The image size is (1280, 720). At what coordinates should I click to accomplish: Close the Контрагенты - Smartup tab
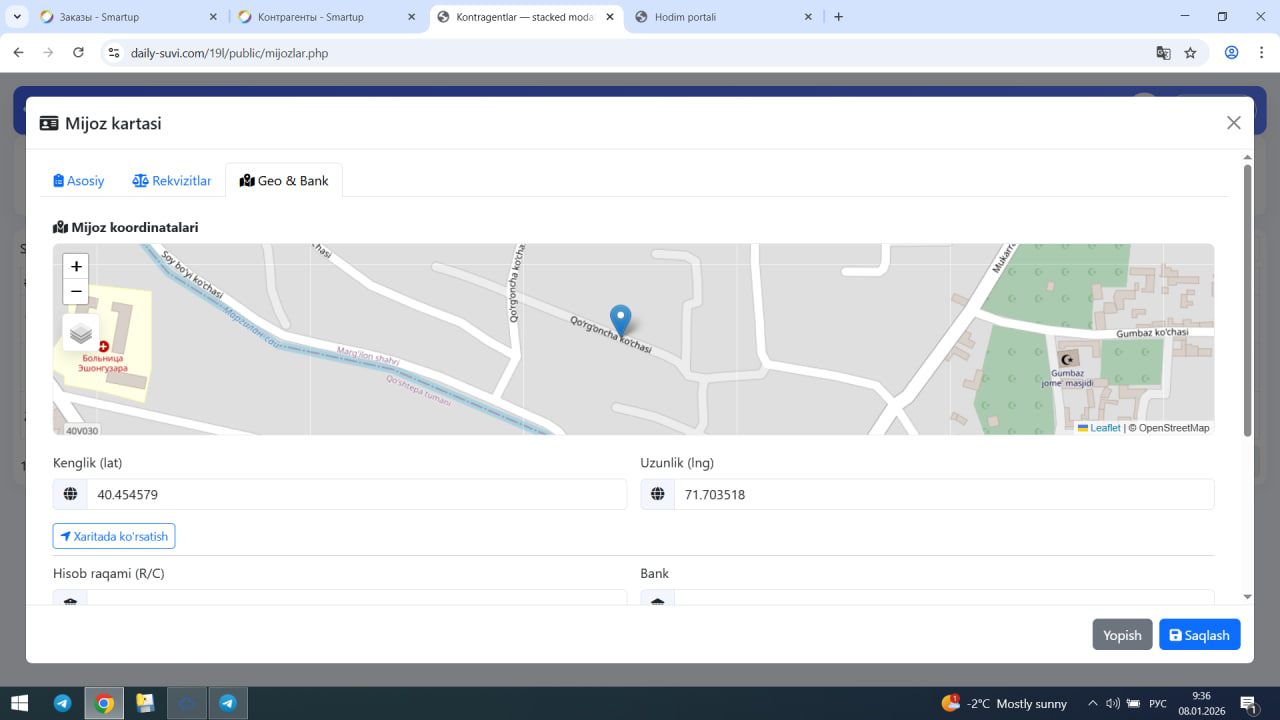click(x=411, y=17)
